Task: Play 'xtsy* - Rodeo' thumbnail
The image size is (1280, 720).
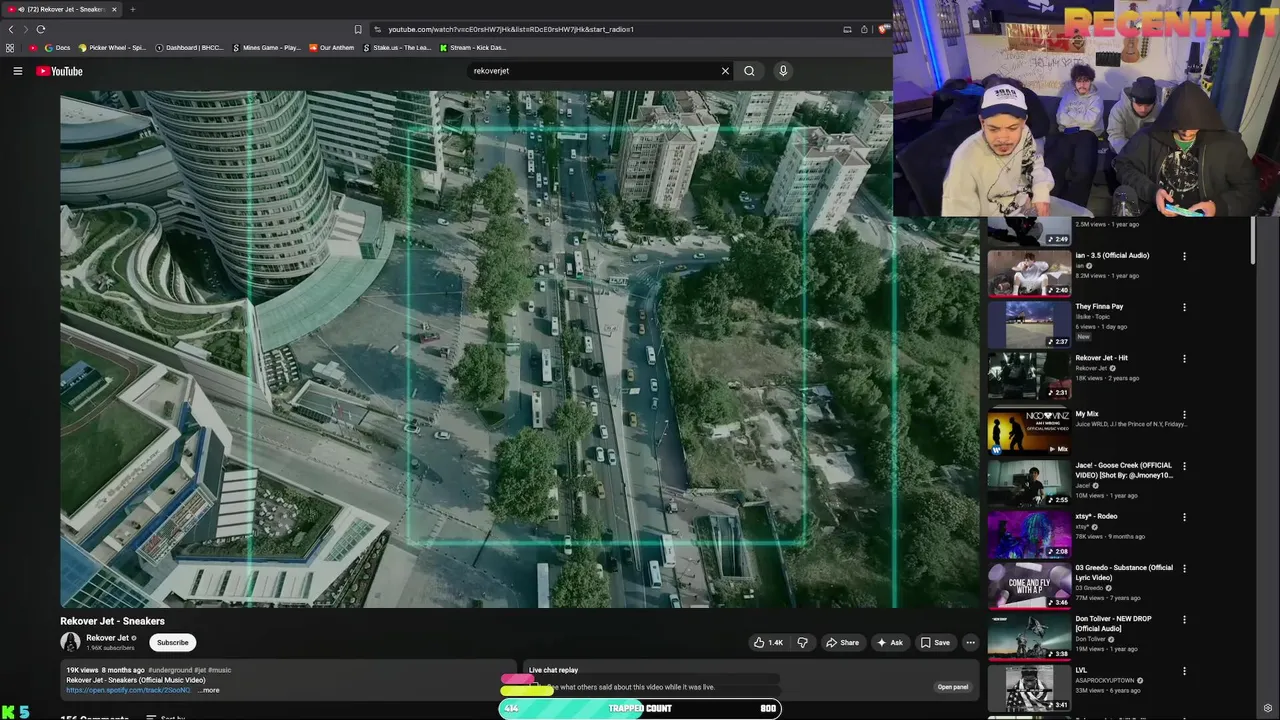Action: tap(1029, 534)
